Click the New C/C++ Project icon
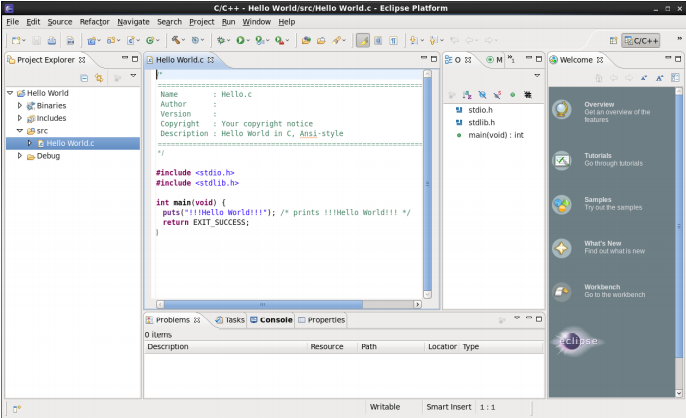Screen dimensions: 686x418 tap(91, 41)
